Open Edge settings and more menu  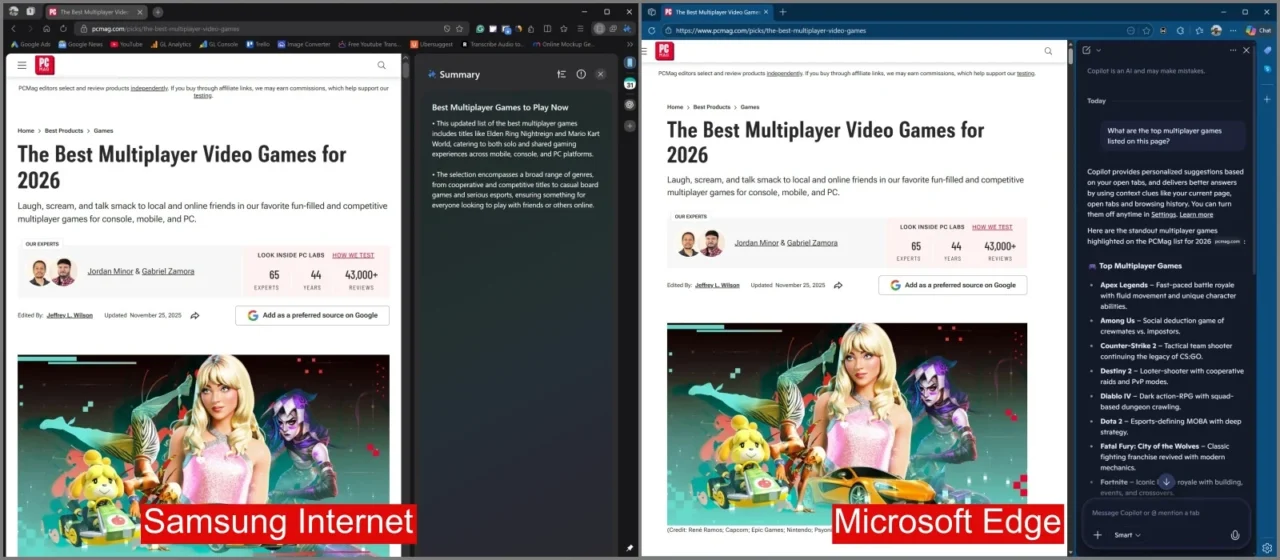point(1233,30)
